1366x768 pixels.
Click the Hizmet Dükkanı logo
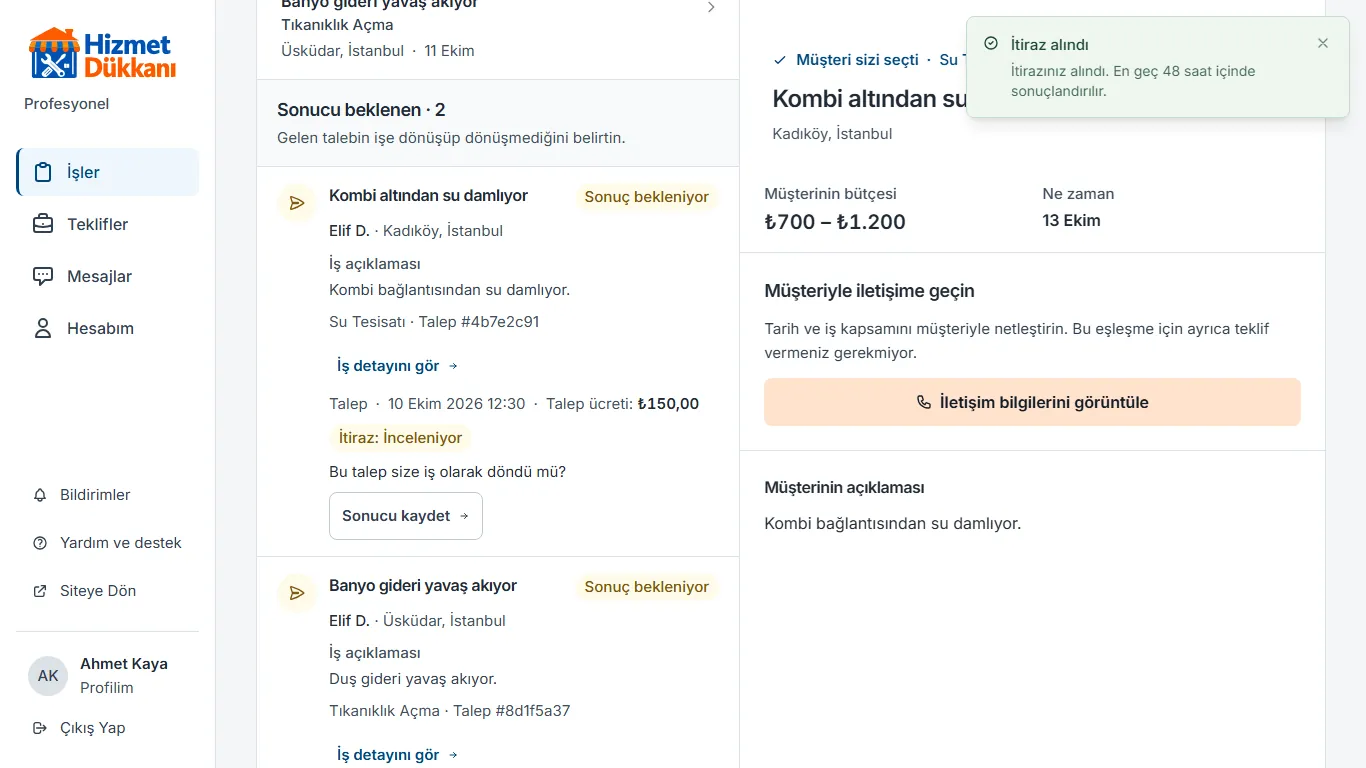pos(103,54)
